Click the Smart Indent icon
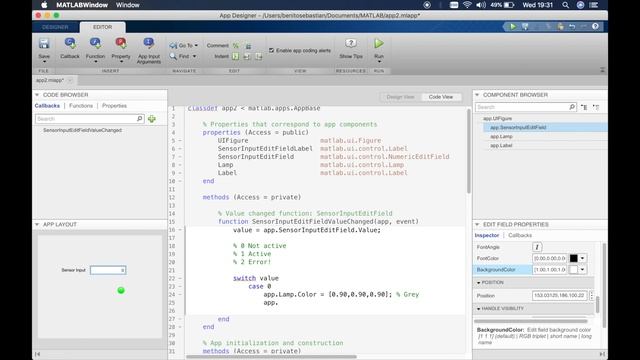The width and height of the screenshot is (640, 360). tap(236, 56)
